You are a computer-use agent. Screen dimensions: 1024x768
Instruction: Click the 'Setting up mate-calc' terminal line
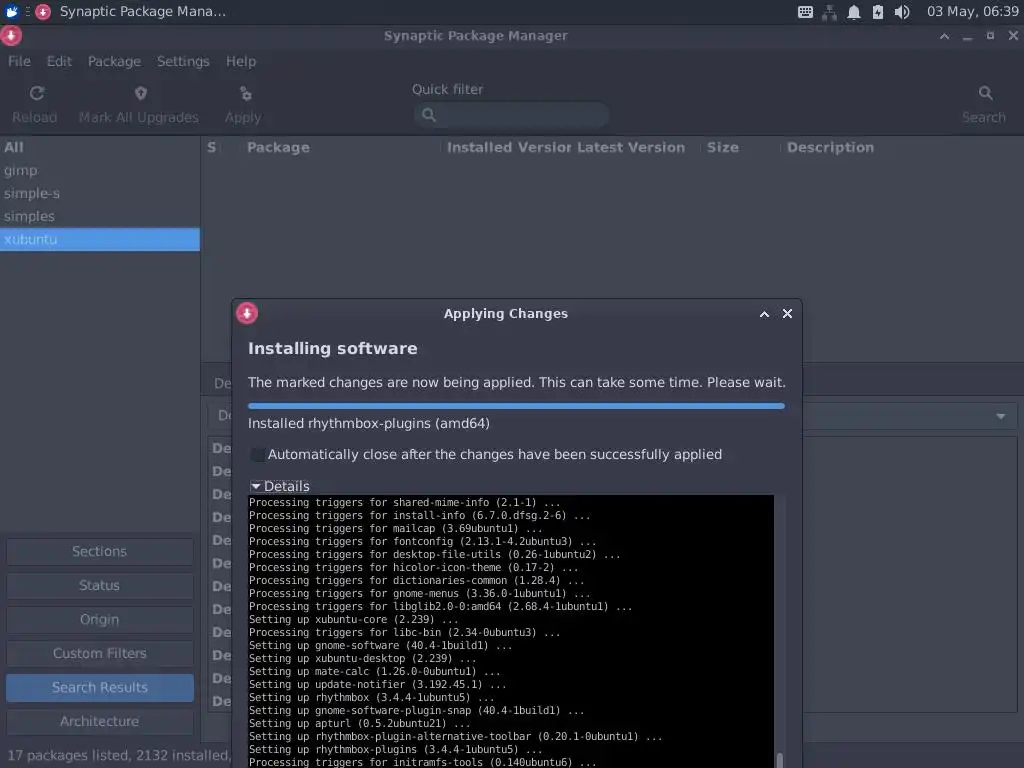coord(374,671)
